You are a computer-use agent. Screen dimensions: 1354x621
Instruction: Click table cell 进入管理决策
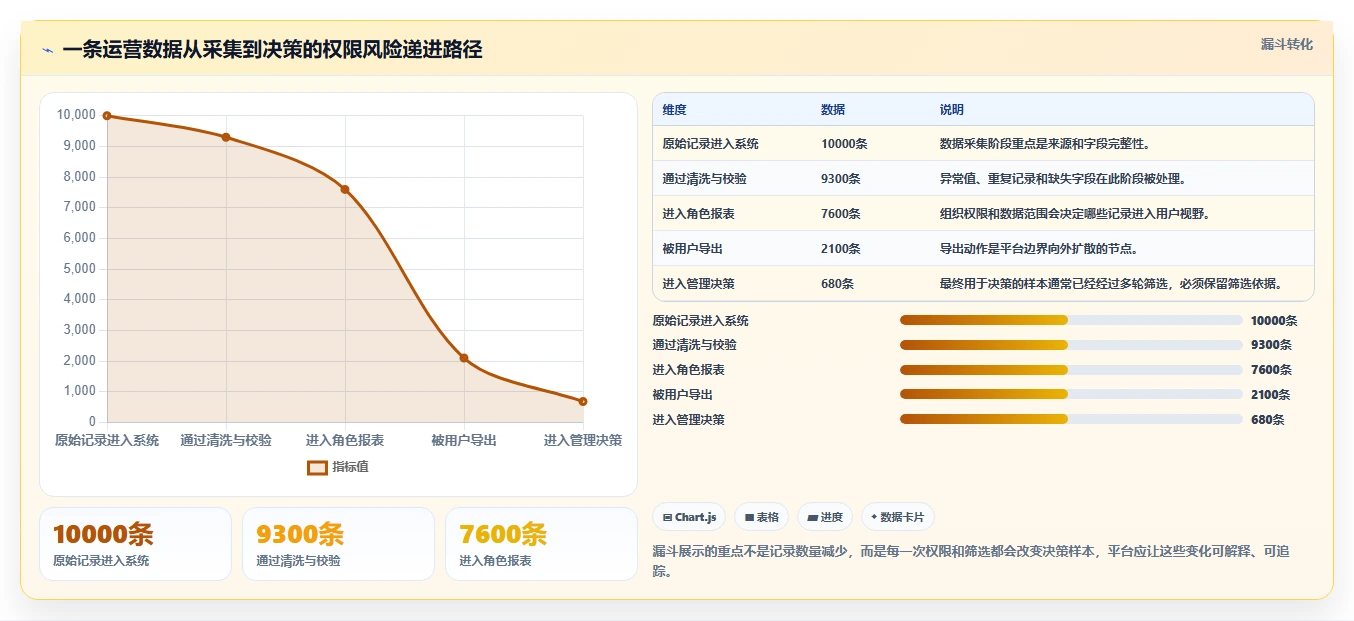(x=698, y=284)
